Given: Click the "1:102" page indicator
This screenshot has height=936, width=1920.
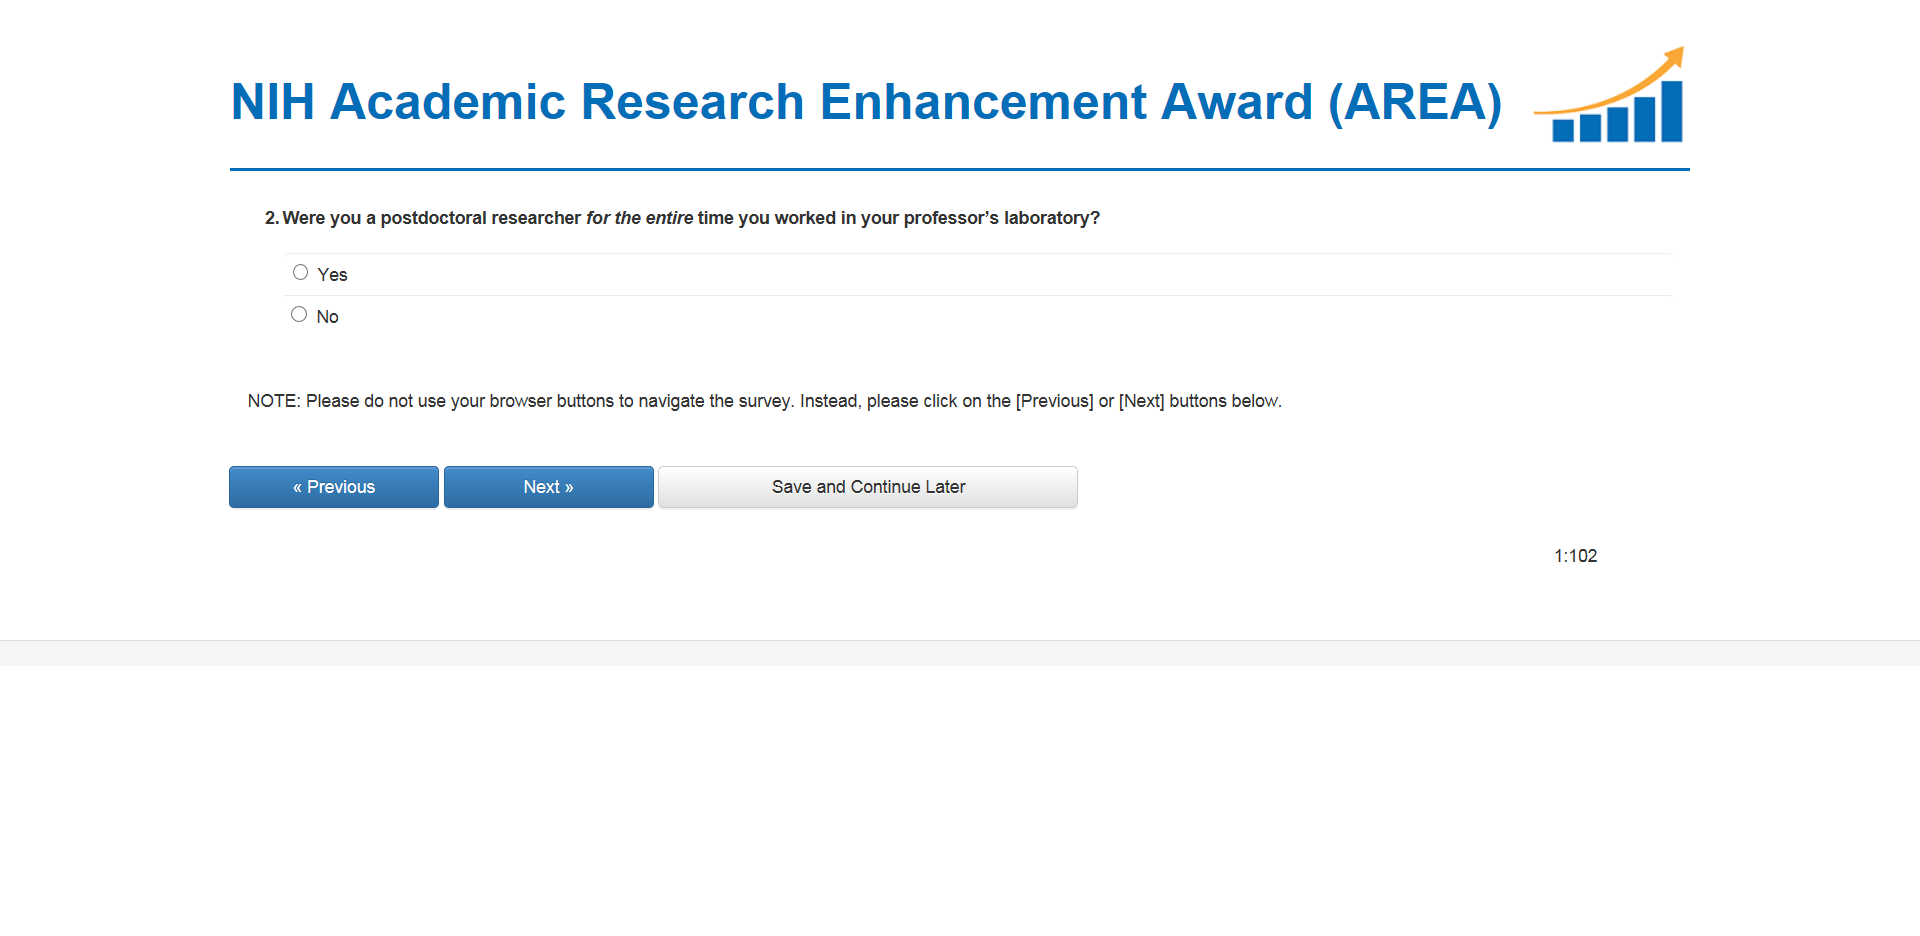Looking at the screenshot, I should coord(1575,556).
